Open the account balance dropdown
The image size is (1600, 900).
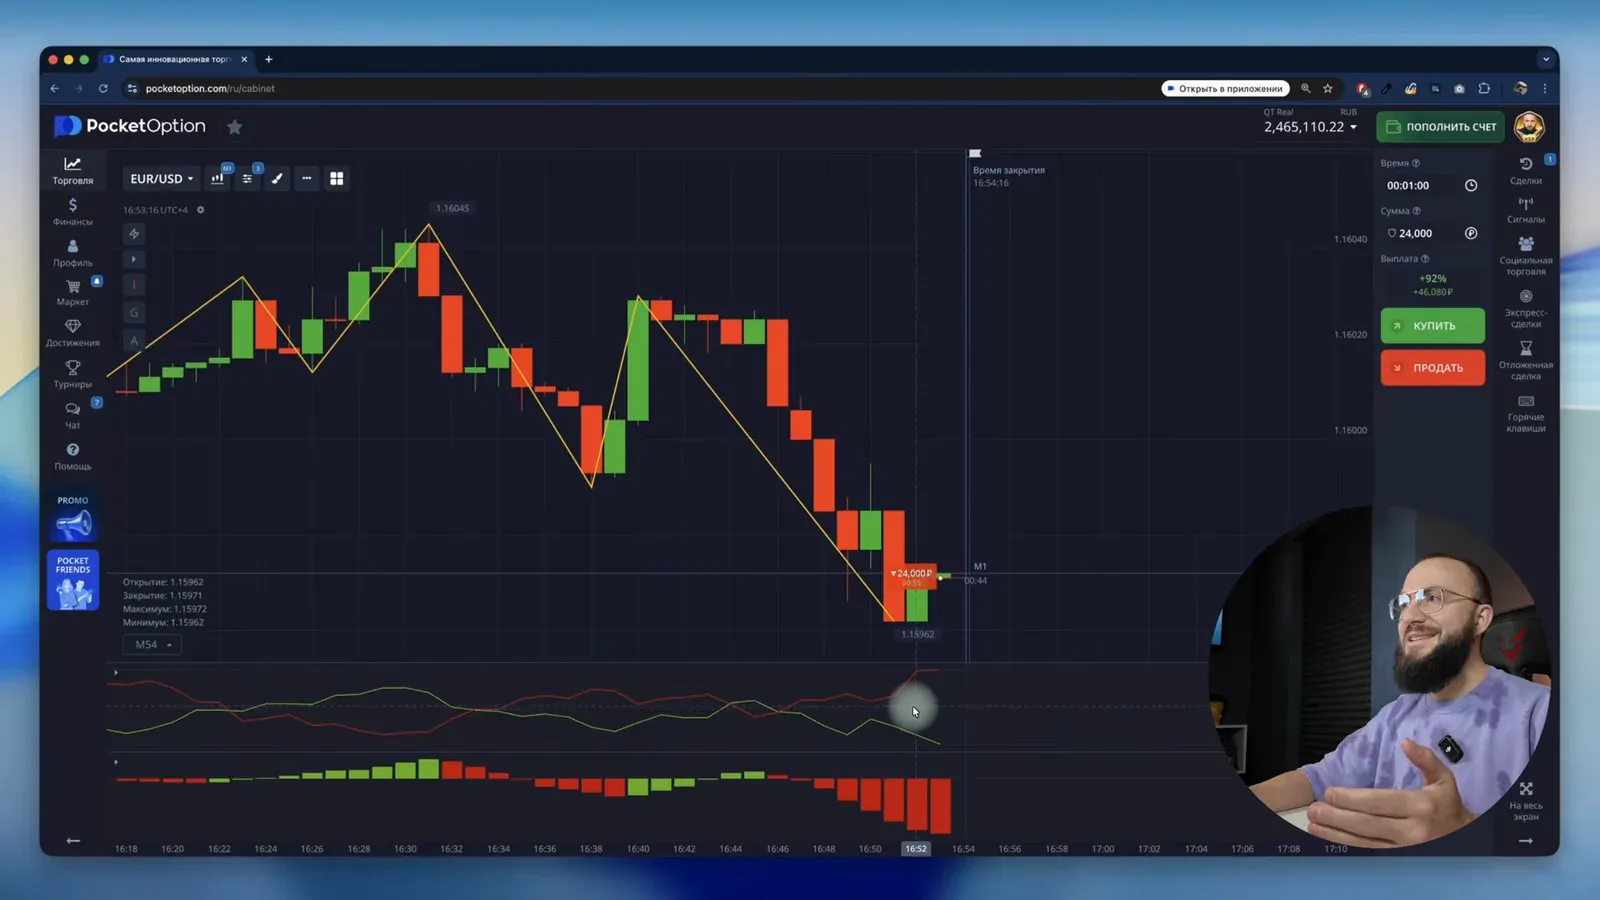tap(1310, 127)
